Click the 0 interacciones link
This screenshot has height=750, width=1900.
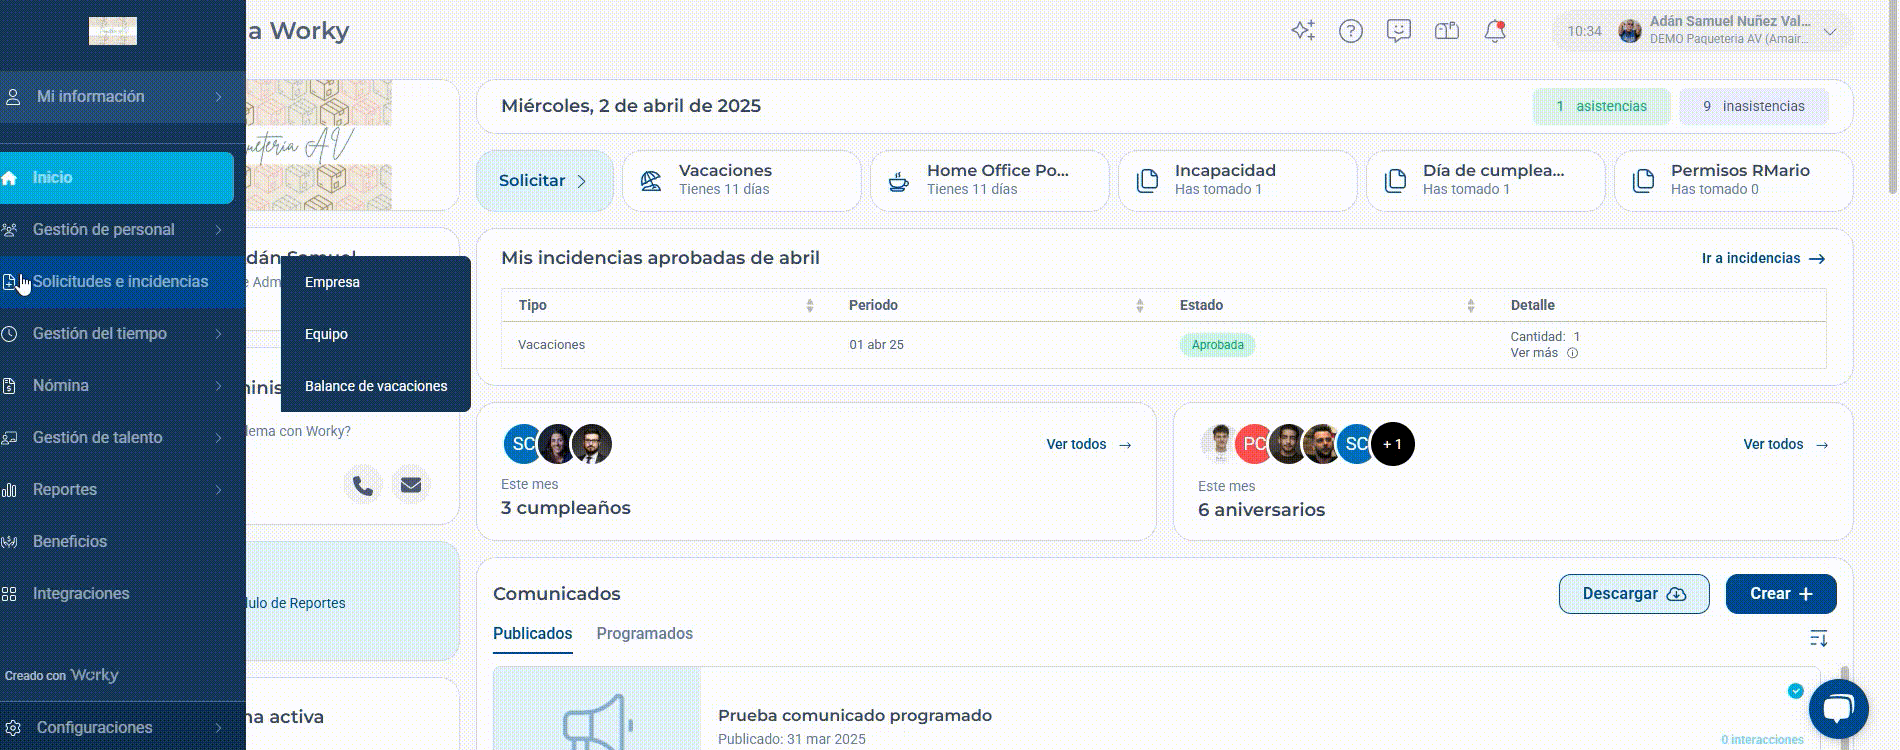point(1762,740)
